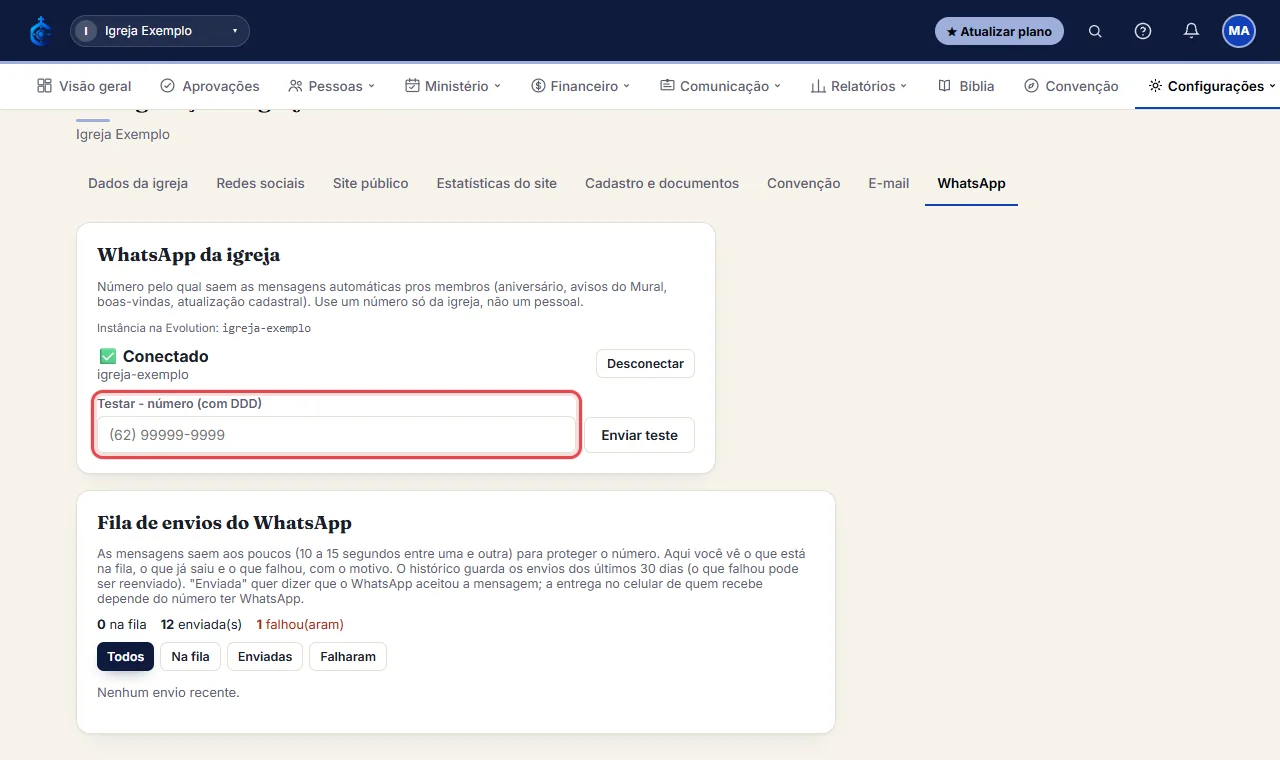Open the notifications bell icon
Screen dimensions: 1280x760
tap(1191, 31)
